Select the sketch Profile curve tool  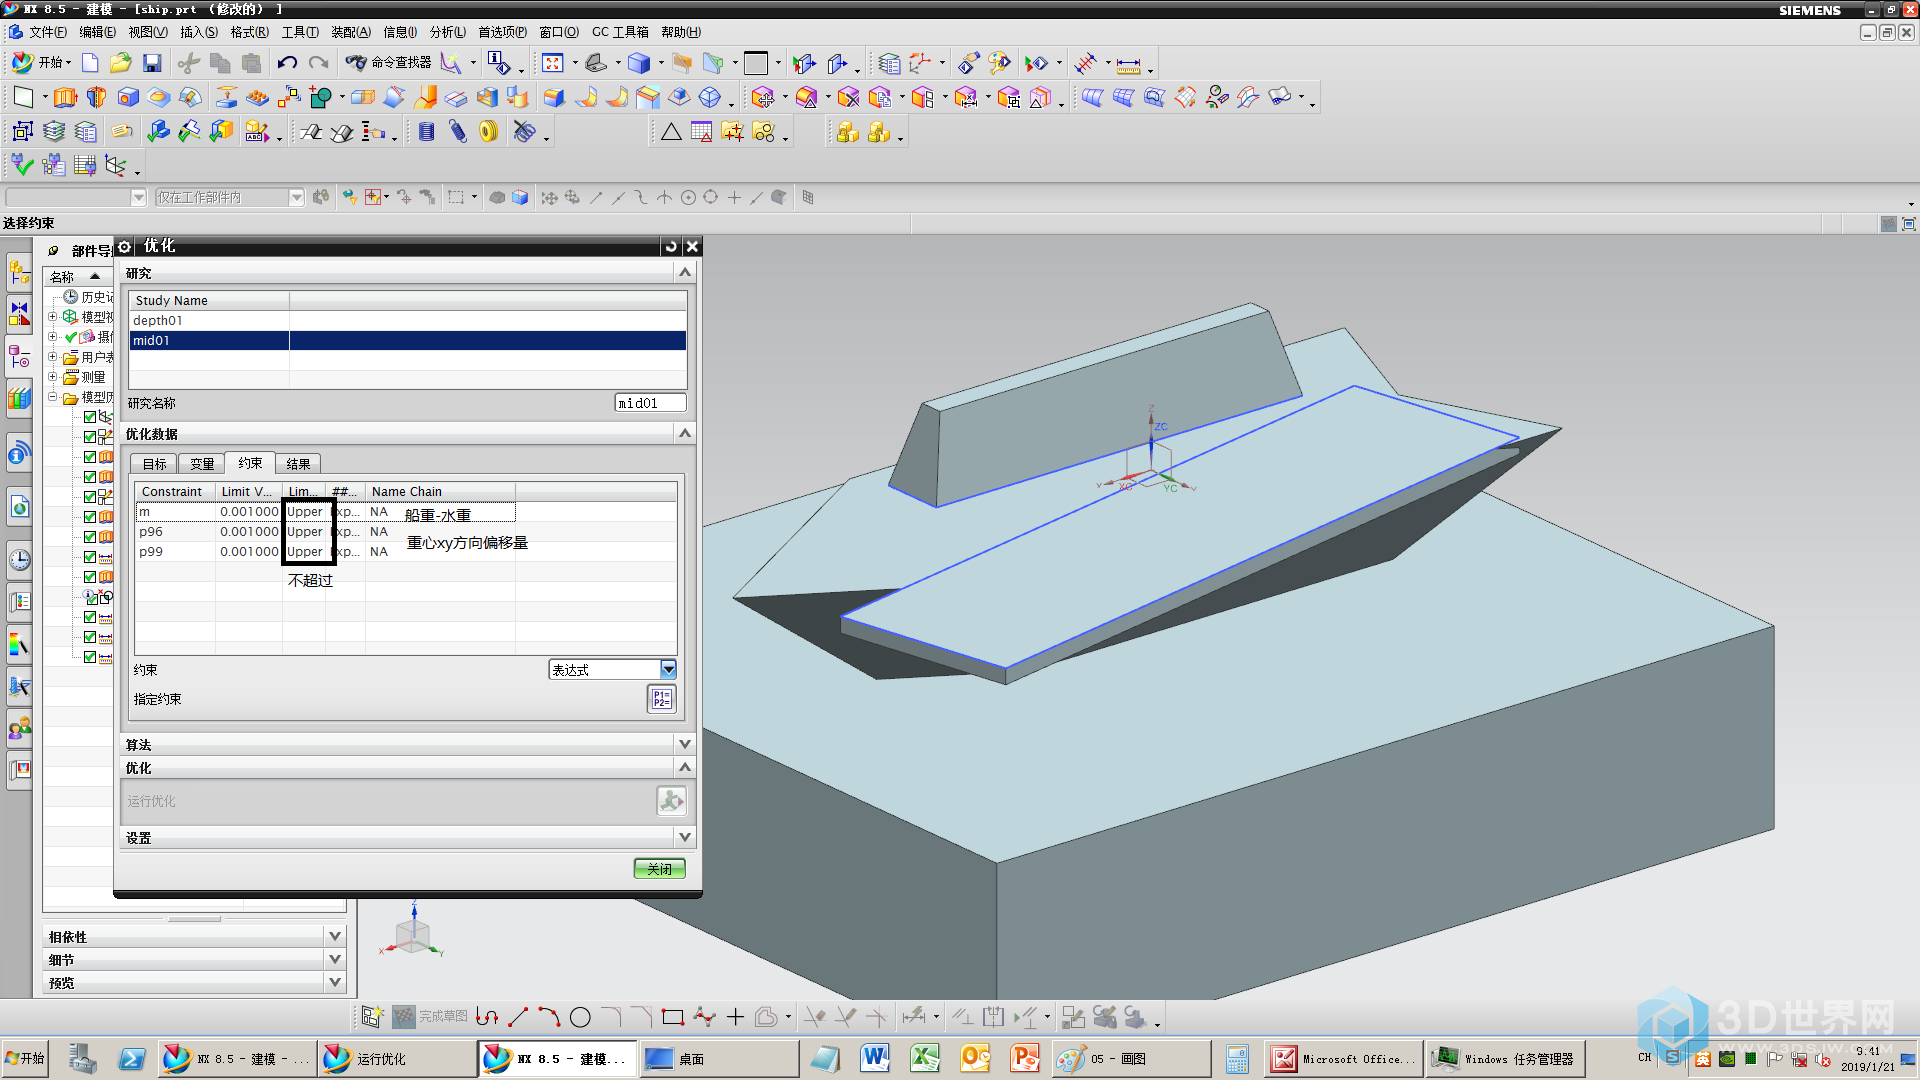487,1017
